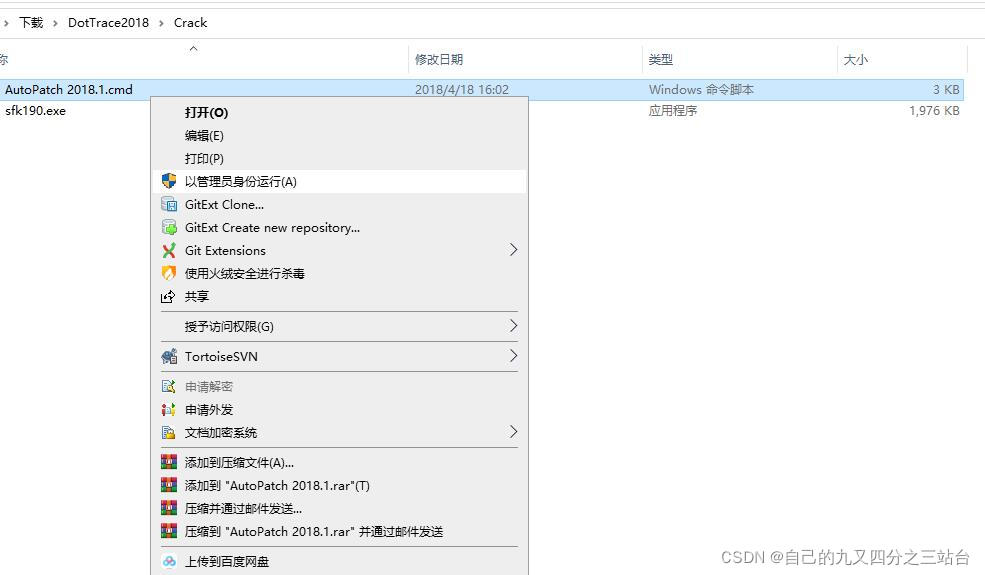
Task: Click the sort arrow above the name column
Action: click(193, 48)
